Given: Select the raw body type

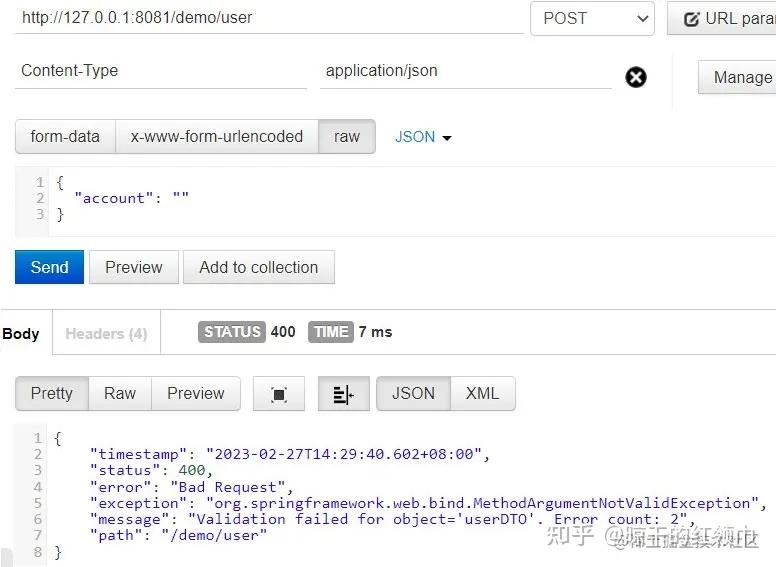Looking at the screenshot, I should [x=347, y=137].
